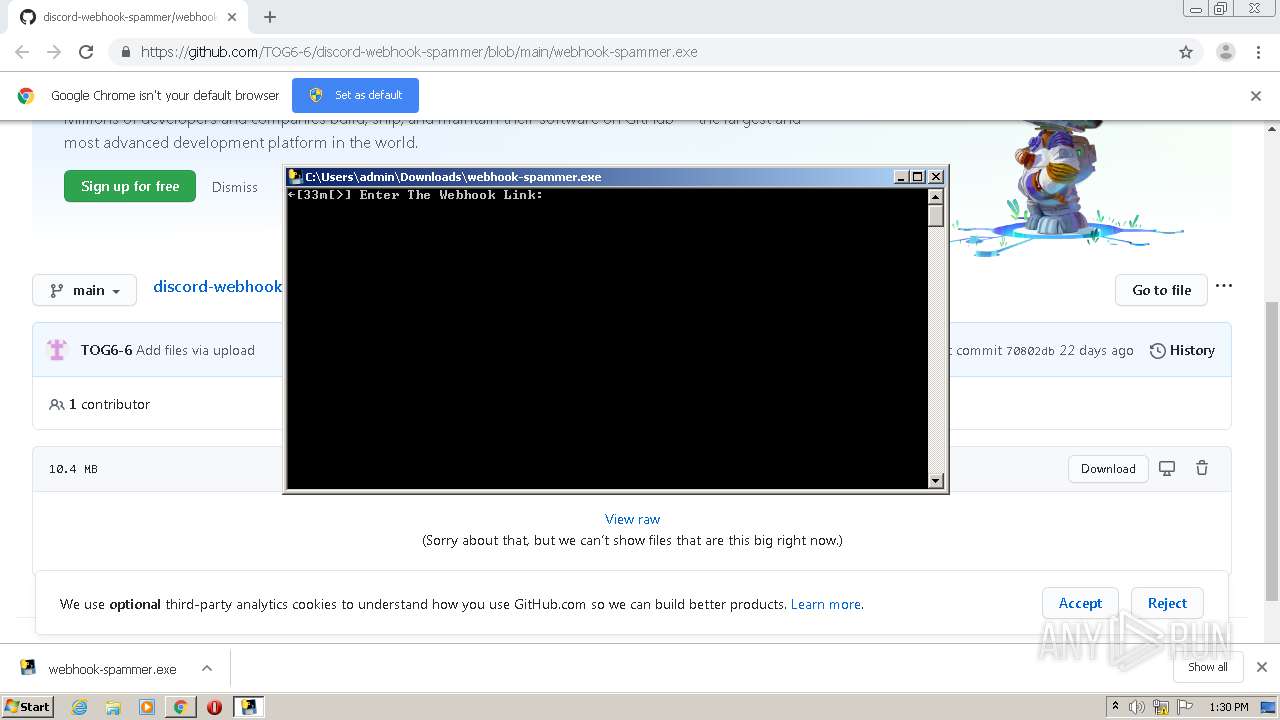Open Learn more about cookies

tap(825, 604)
